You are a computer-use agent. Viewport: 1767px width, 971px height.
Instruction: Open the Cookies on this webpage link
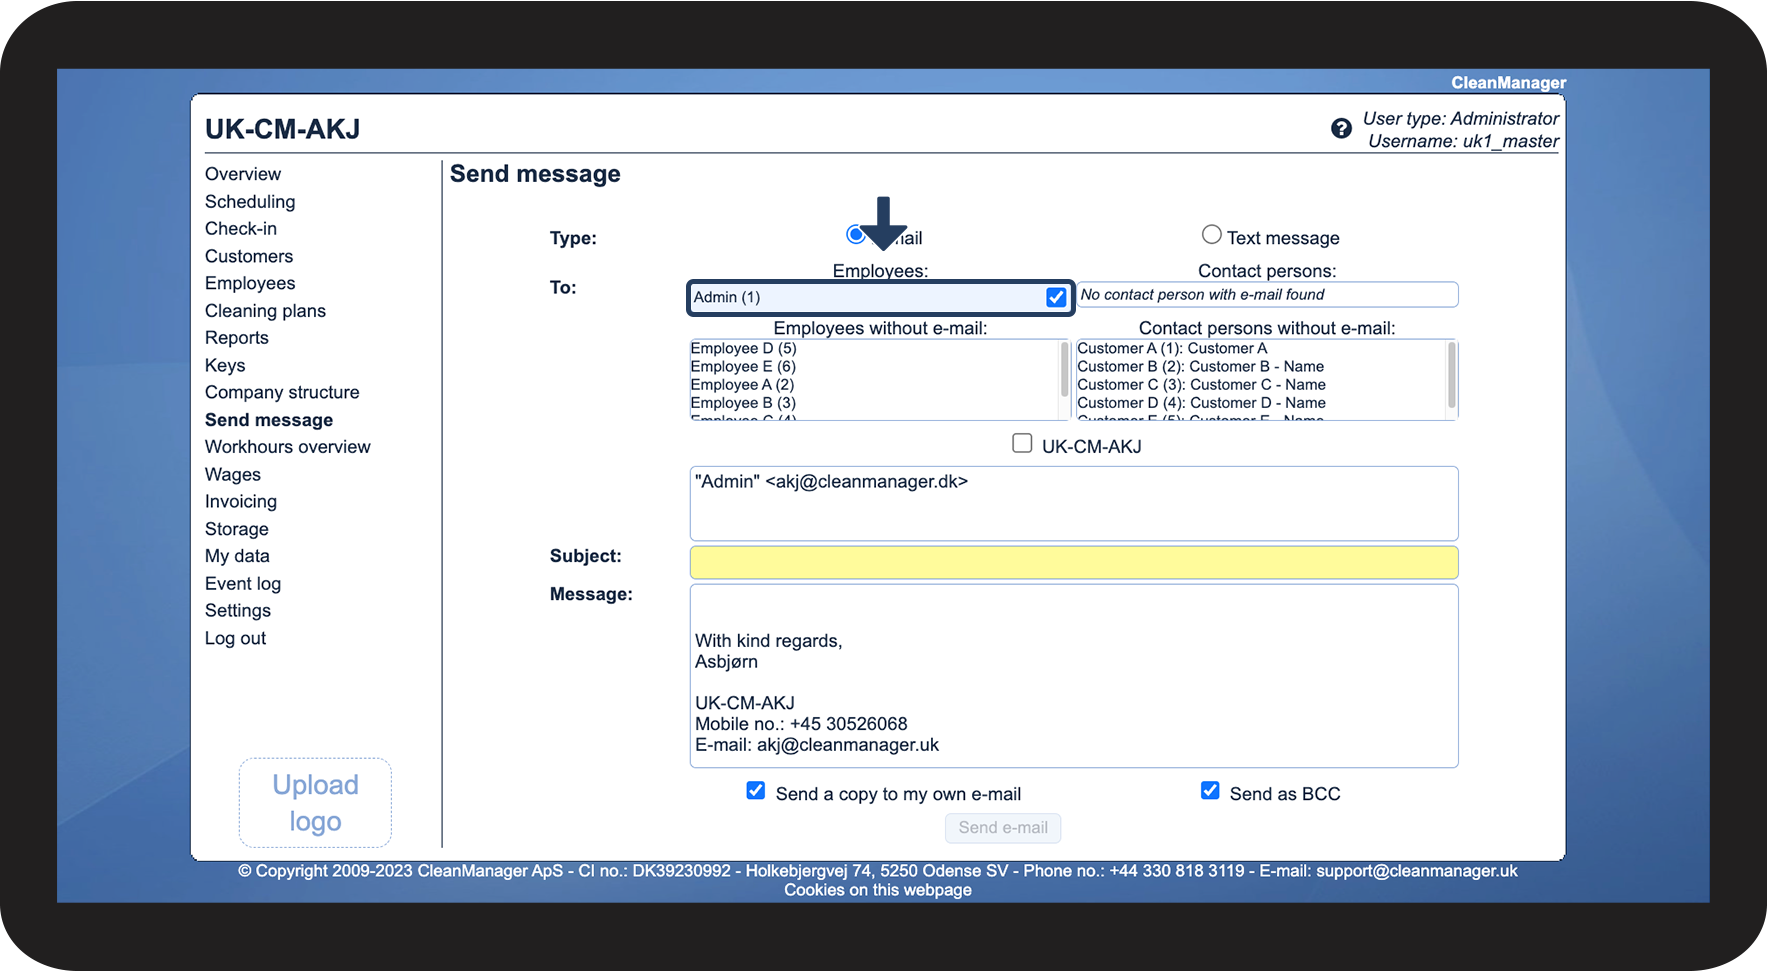pos(878,890)
